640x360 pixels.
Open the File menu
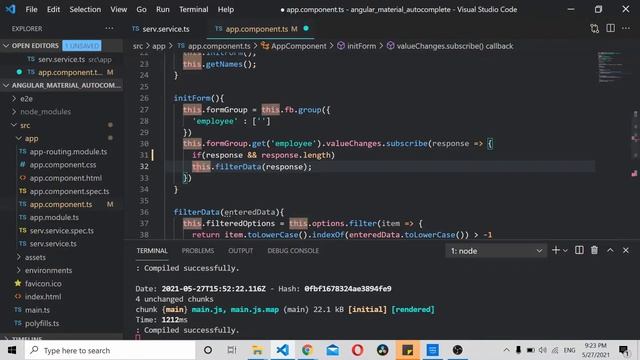[31, 9]
